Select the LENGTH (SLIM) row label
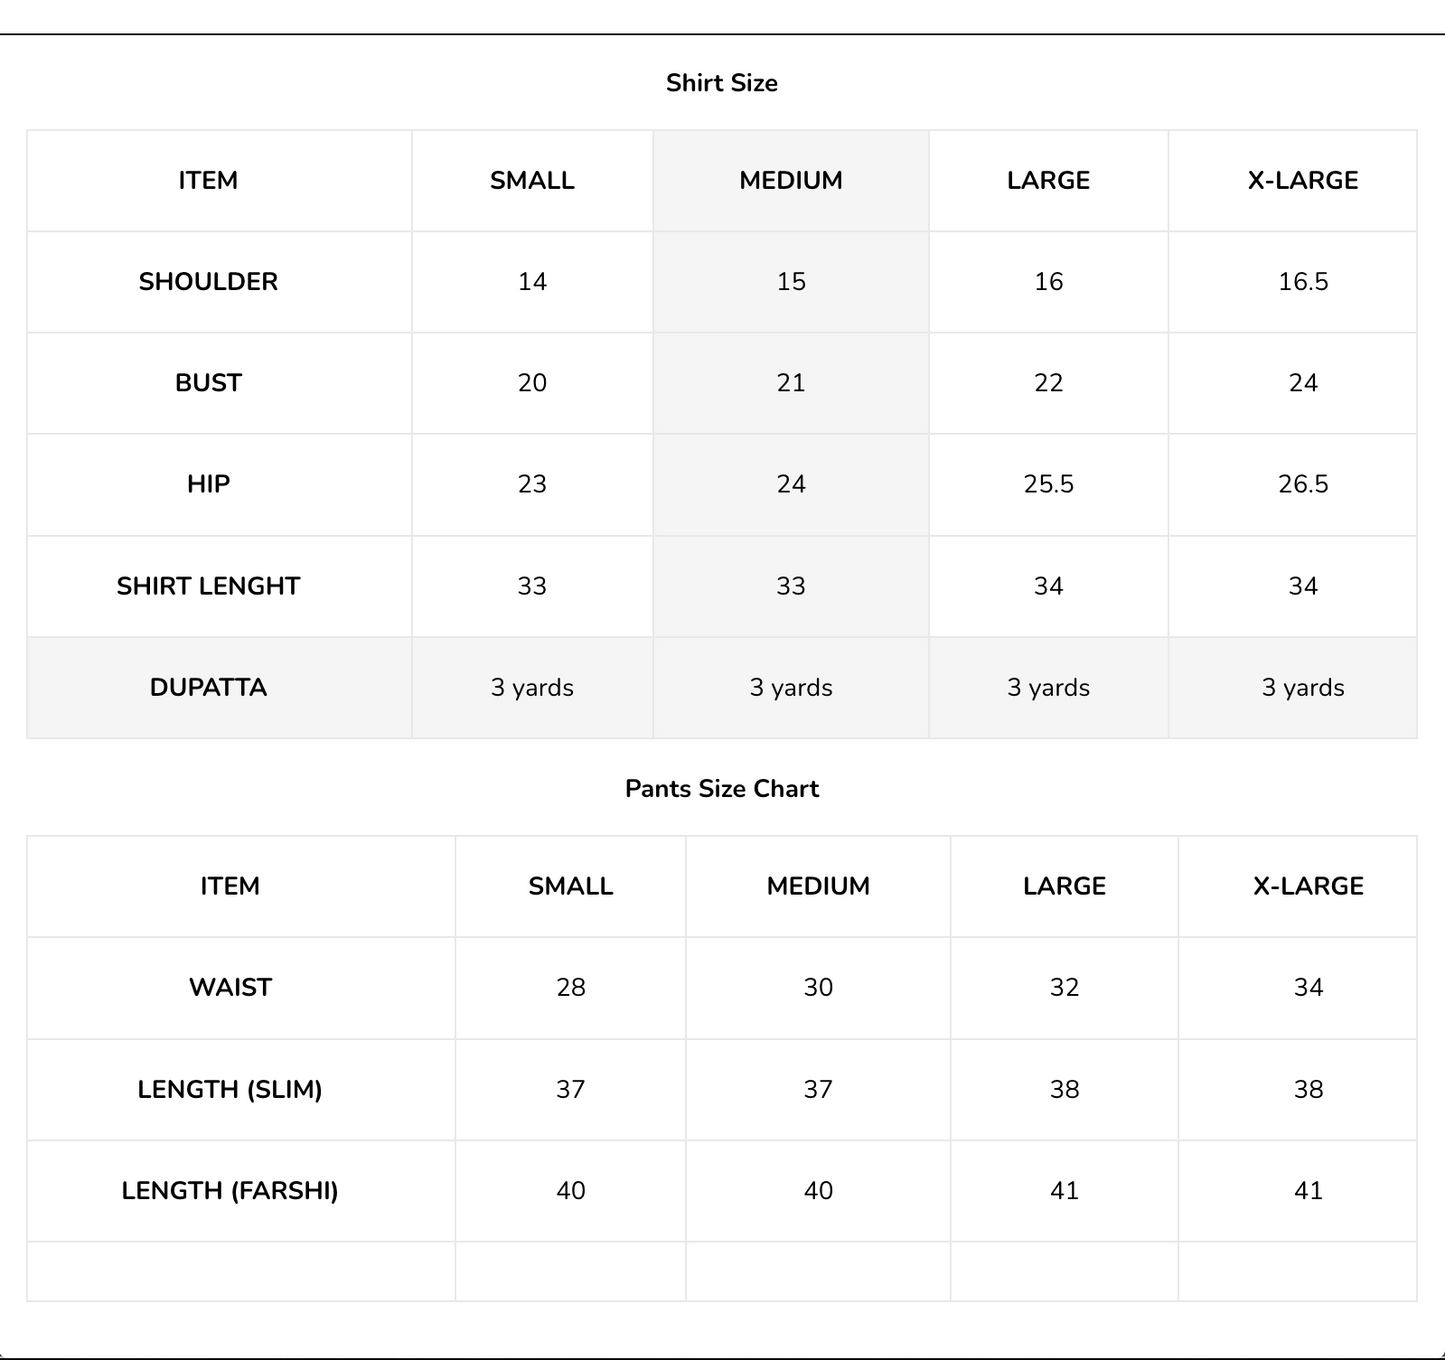The image size is (1445, 1360). [230, 1090]
